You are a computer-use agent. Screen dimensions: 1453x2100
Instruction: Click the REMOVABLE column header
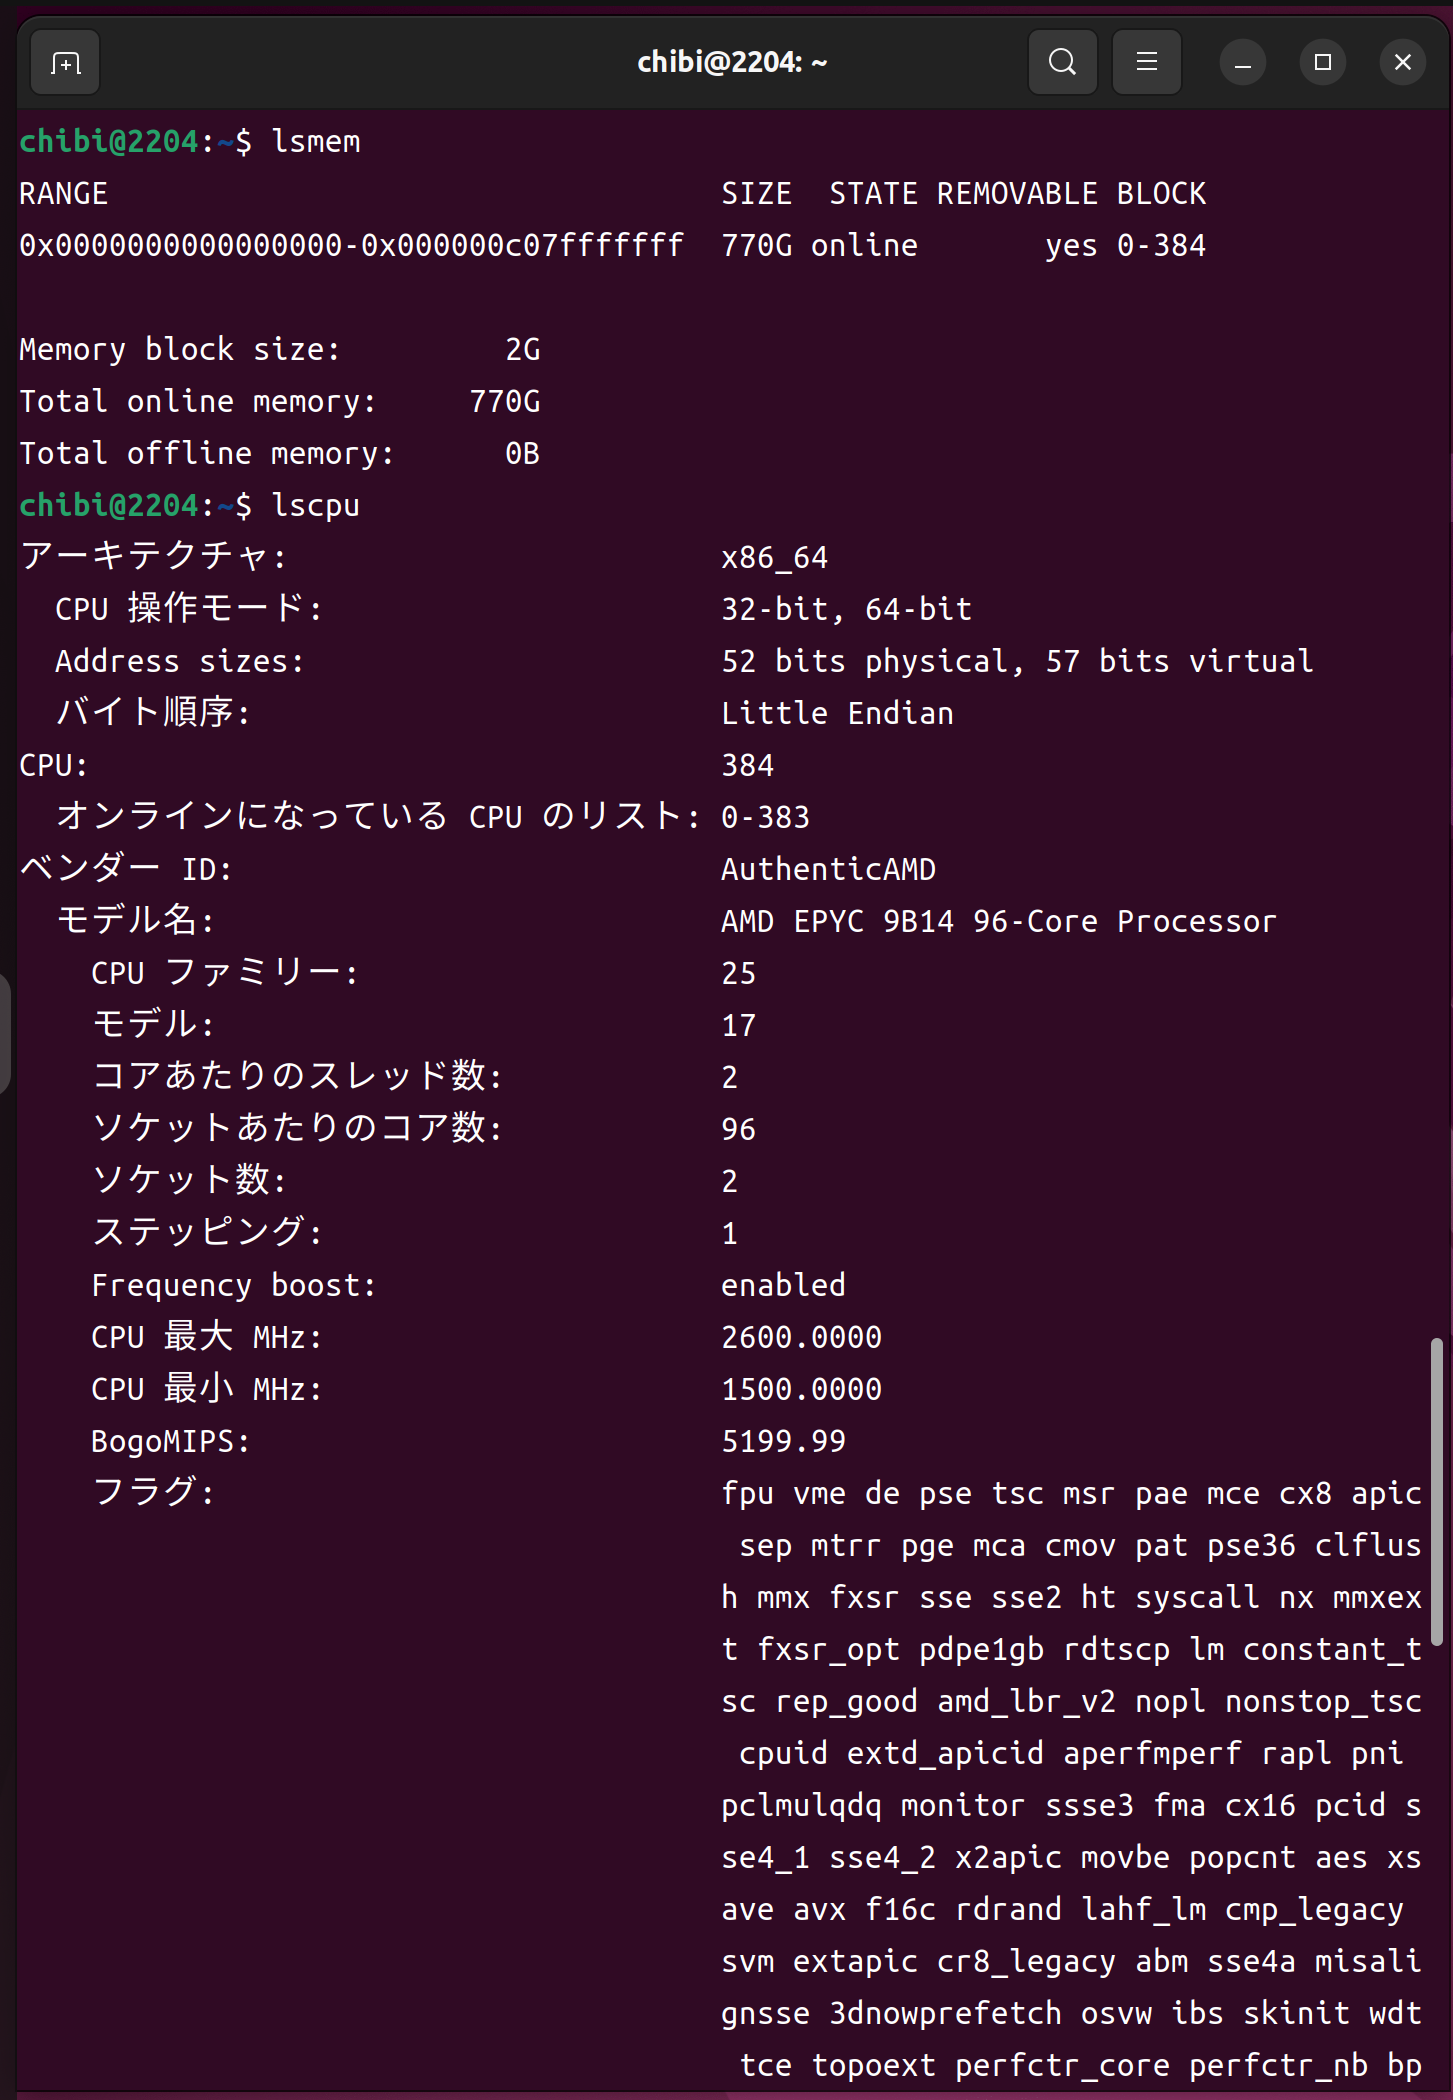tap(1017, 193)
